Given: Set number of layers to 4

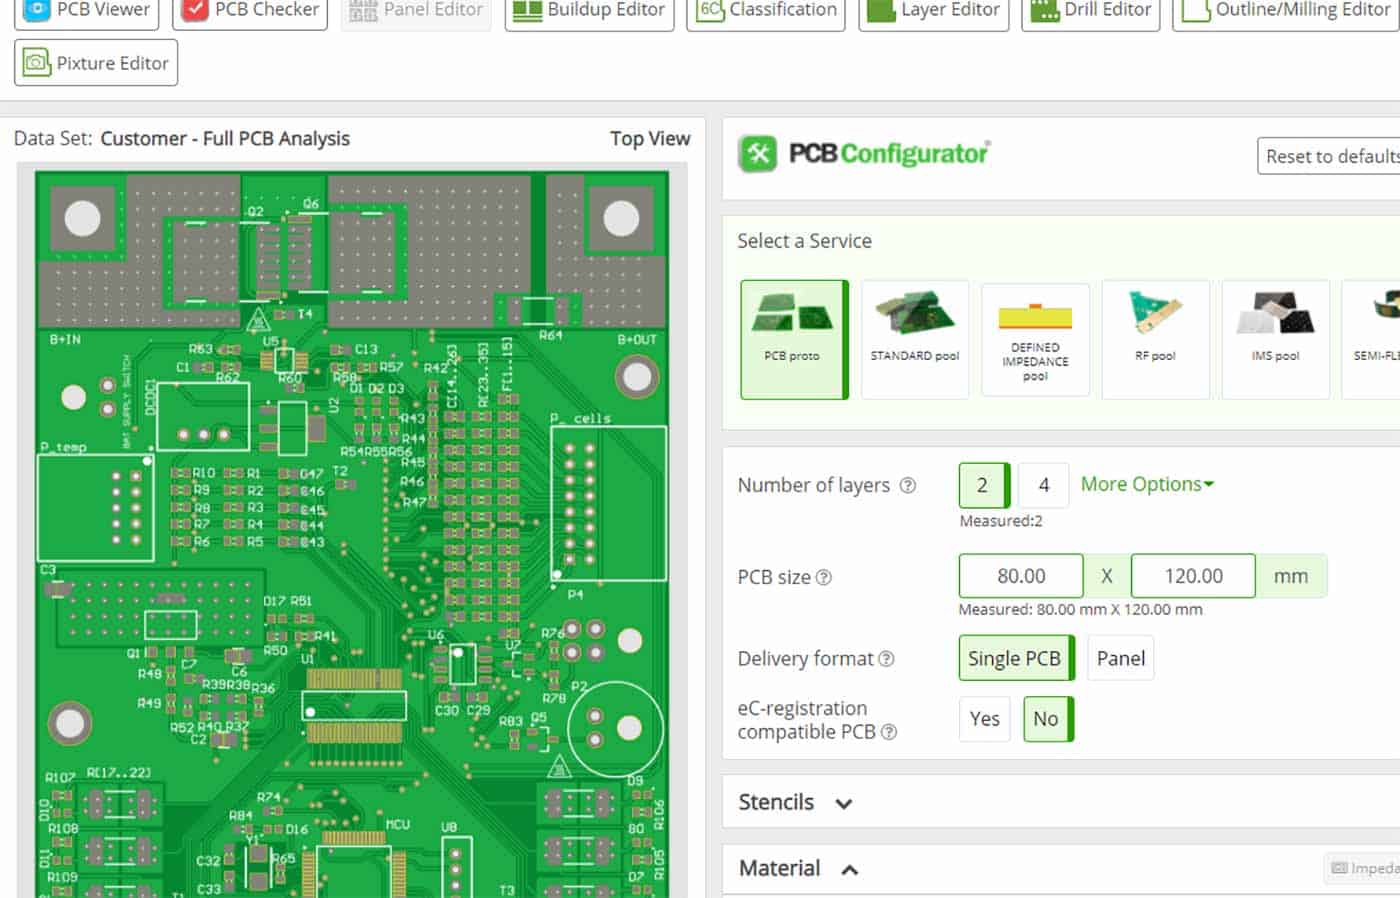Looking at the screenshot, I should 1043,485.
